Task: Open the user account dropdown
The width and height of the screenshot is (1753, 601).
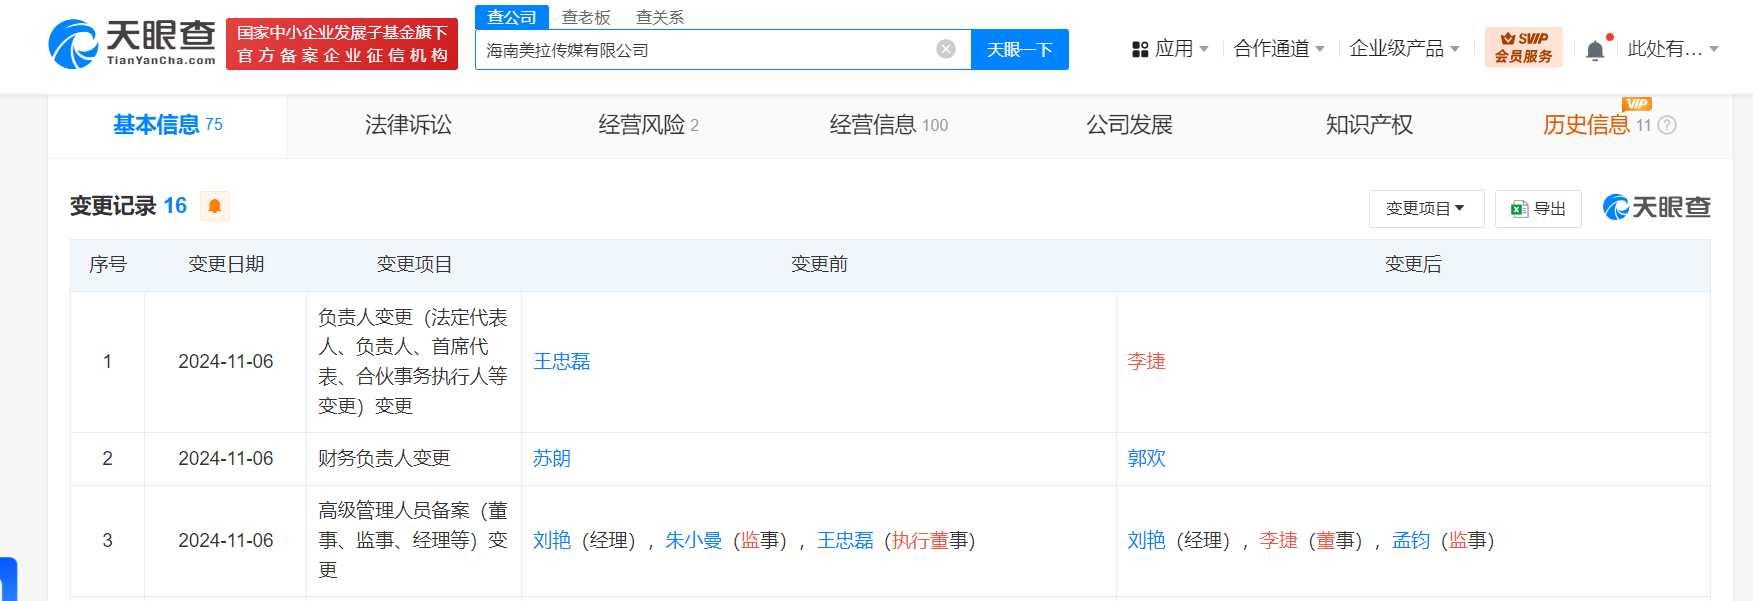Action: (x=1672, y=49)
